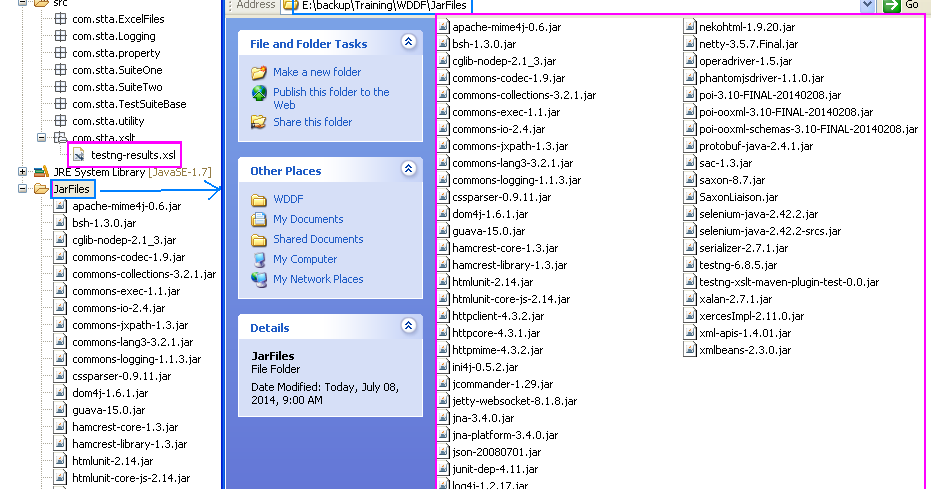Select jetty-websocket-8.1.8.jar in Explorer window
Screen dimensions: 931x489
pos(514,401)
